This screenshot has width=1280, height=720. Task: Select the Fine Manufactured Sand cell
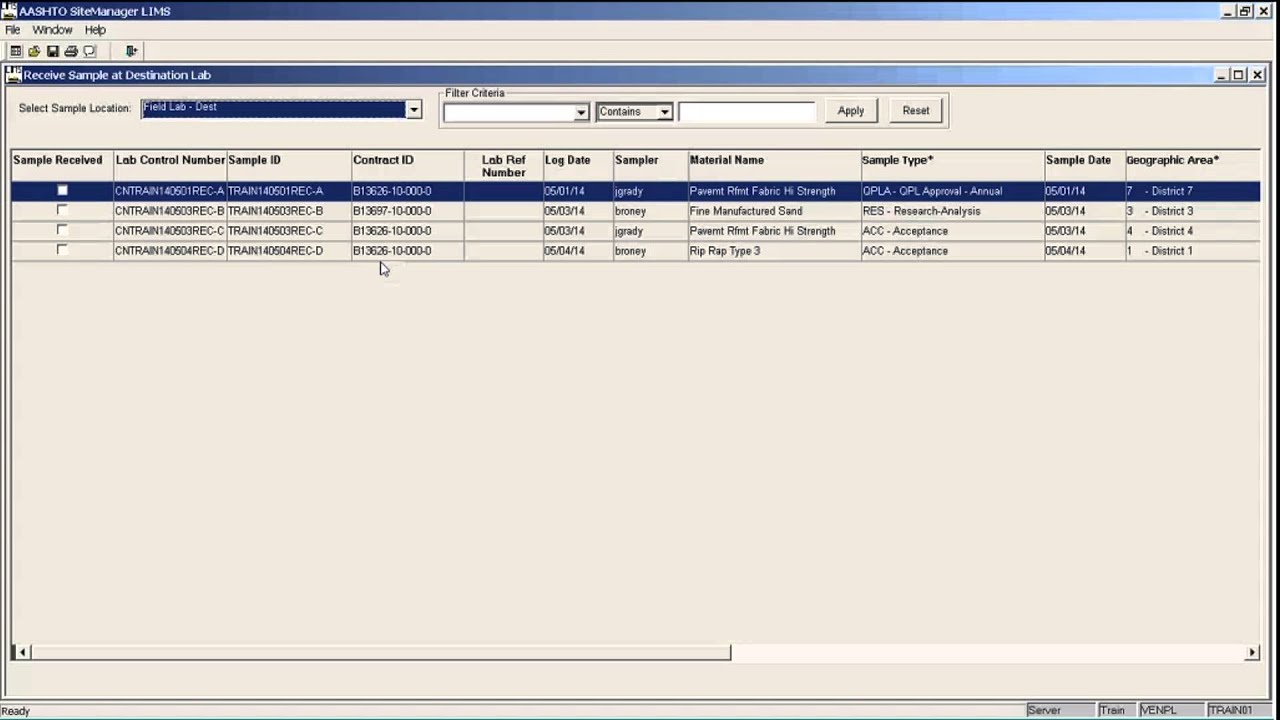(x=774, y=211)
